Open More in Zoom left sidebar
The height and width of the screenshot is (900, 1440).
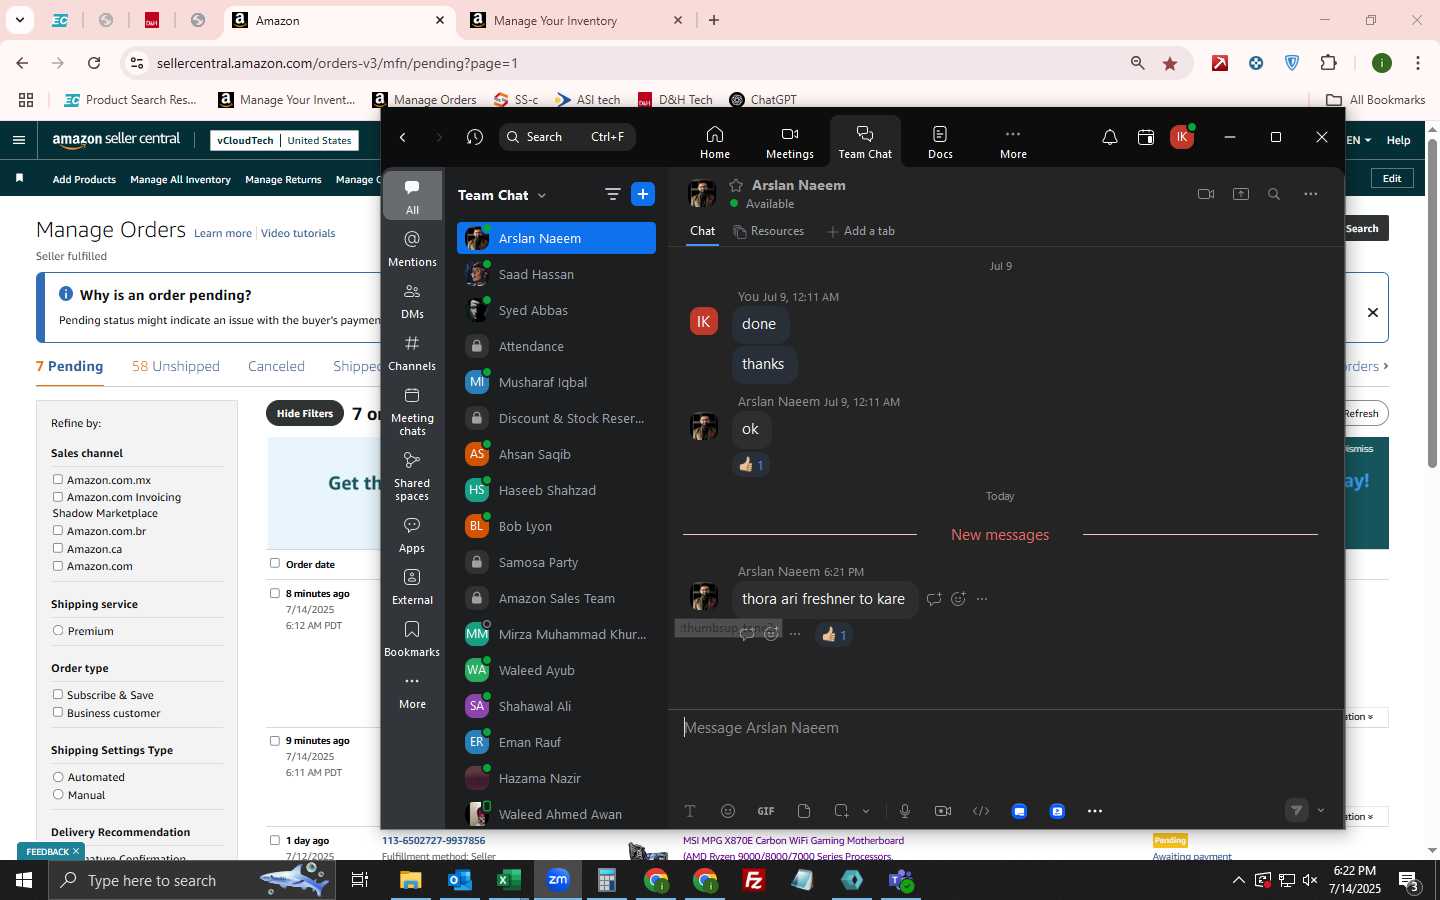click(x=412, y=691)
